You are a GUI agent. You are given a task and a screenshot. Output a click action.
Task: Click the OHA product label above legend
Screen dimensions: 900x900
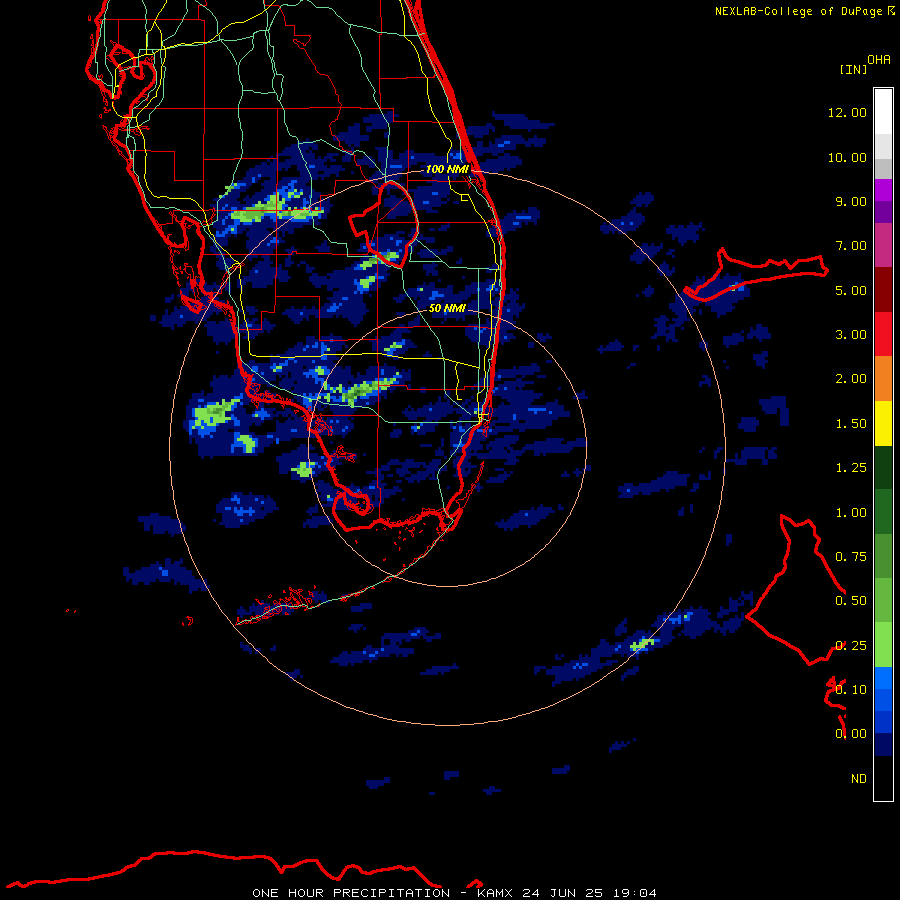879,60
